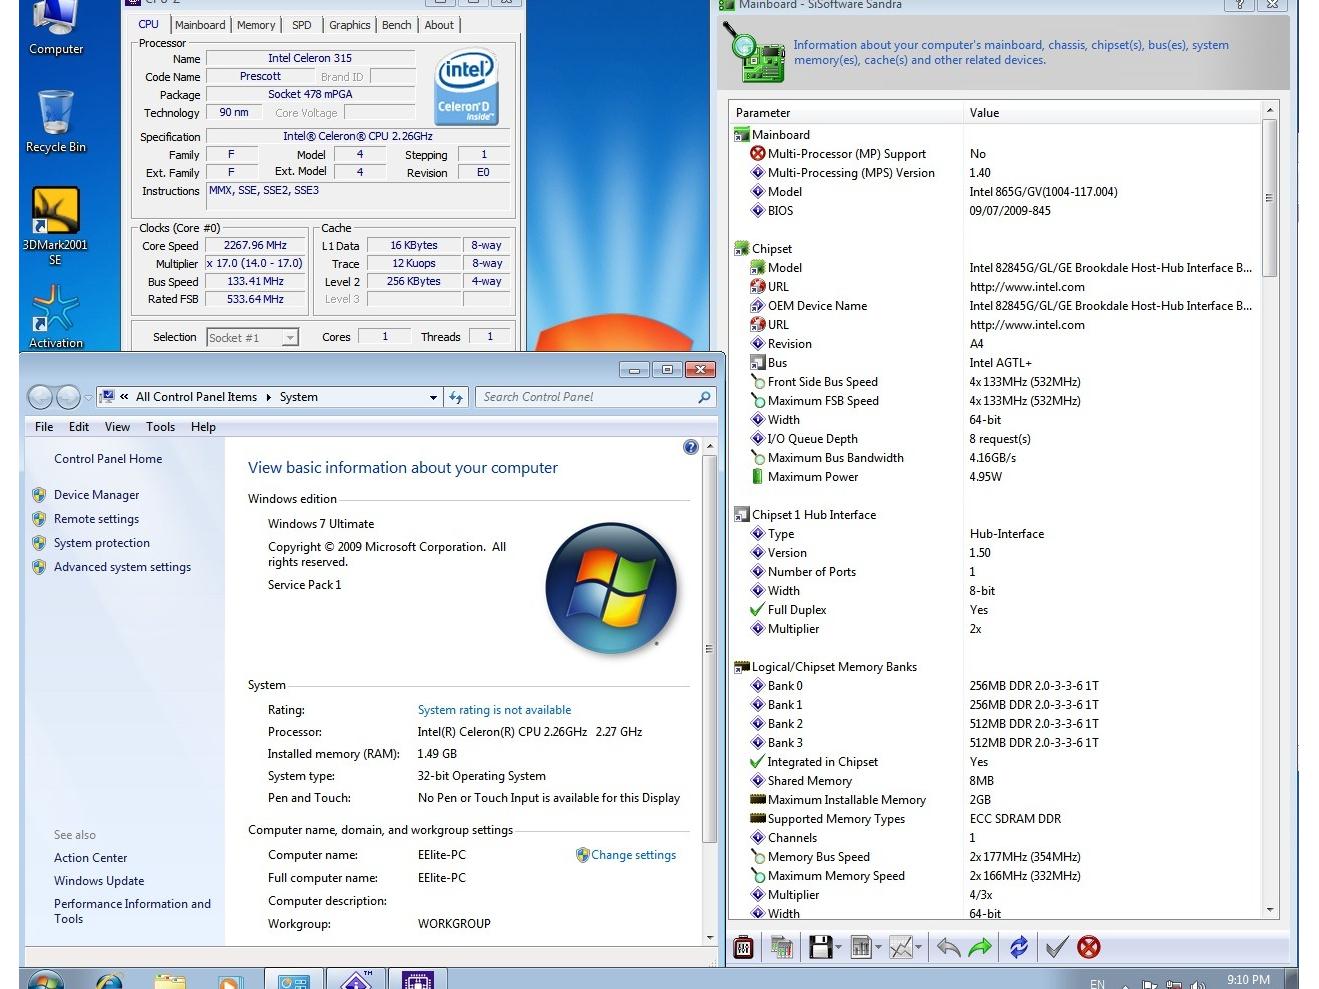Click Sandra bar-chart report icon
Screen dimensions: 1319x989
[860, 947]
